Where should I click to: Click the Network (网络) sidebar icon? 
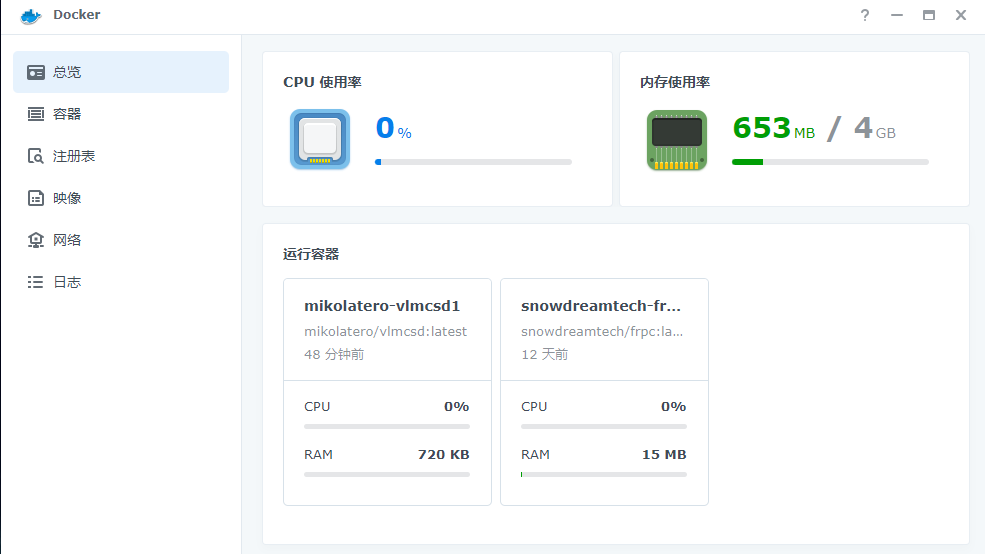[36, 240]
